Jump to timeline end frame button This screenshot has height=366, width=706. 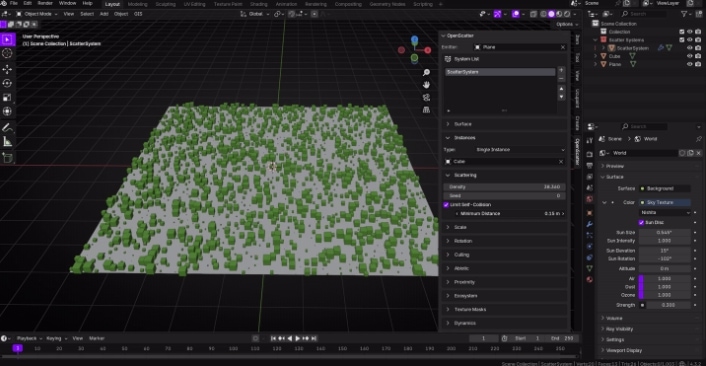pyautogui.click(x=314, y=339)
